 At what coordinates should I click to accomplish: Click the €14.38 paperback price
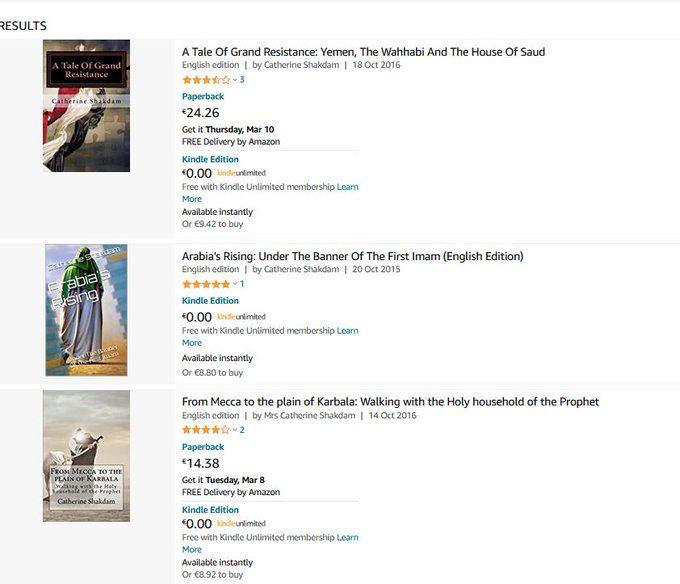pos(201,463)
